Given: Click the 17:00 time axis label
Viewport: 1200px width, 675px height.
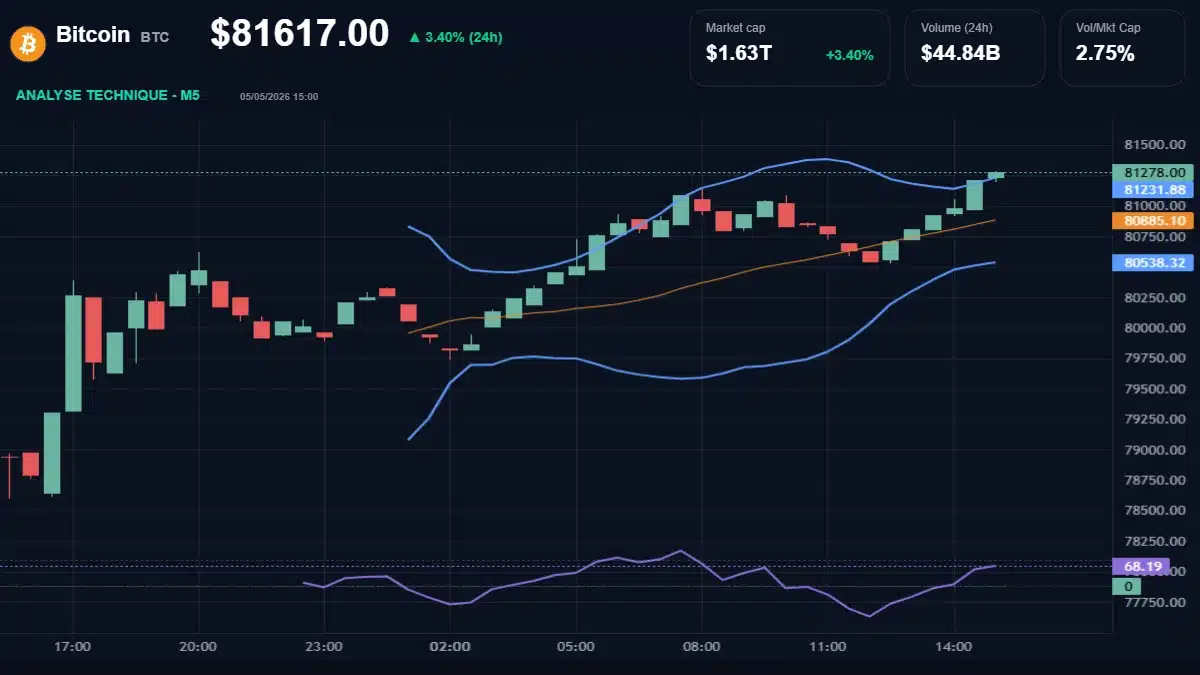Looking at the screenshot, I should 73,647.
